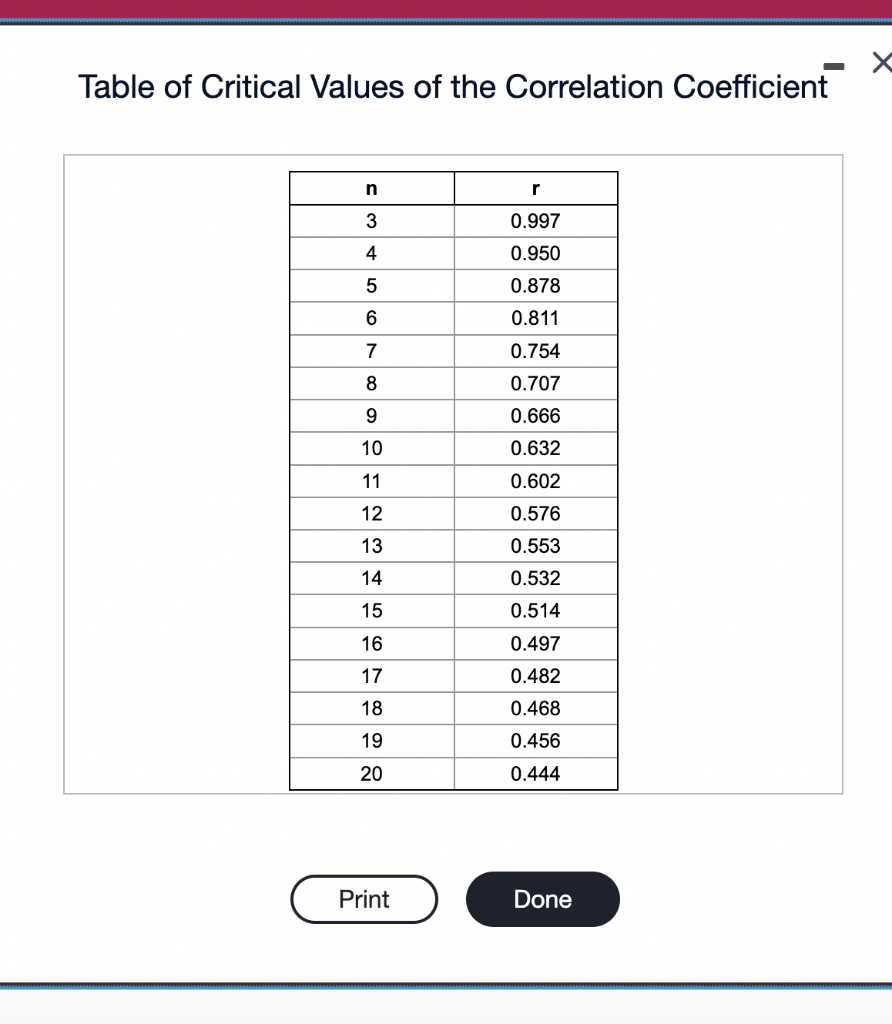Select the row where n equals 12
The image size is (892, 1024).
coord(371,513)
